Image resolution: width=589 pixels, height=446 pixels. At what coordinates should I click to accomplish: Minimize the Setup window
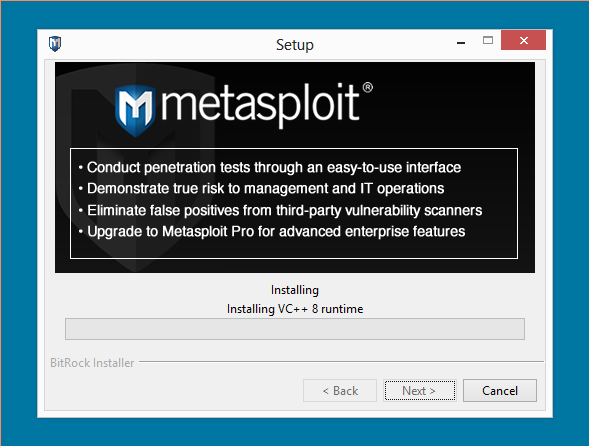[461, 41]
